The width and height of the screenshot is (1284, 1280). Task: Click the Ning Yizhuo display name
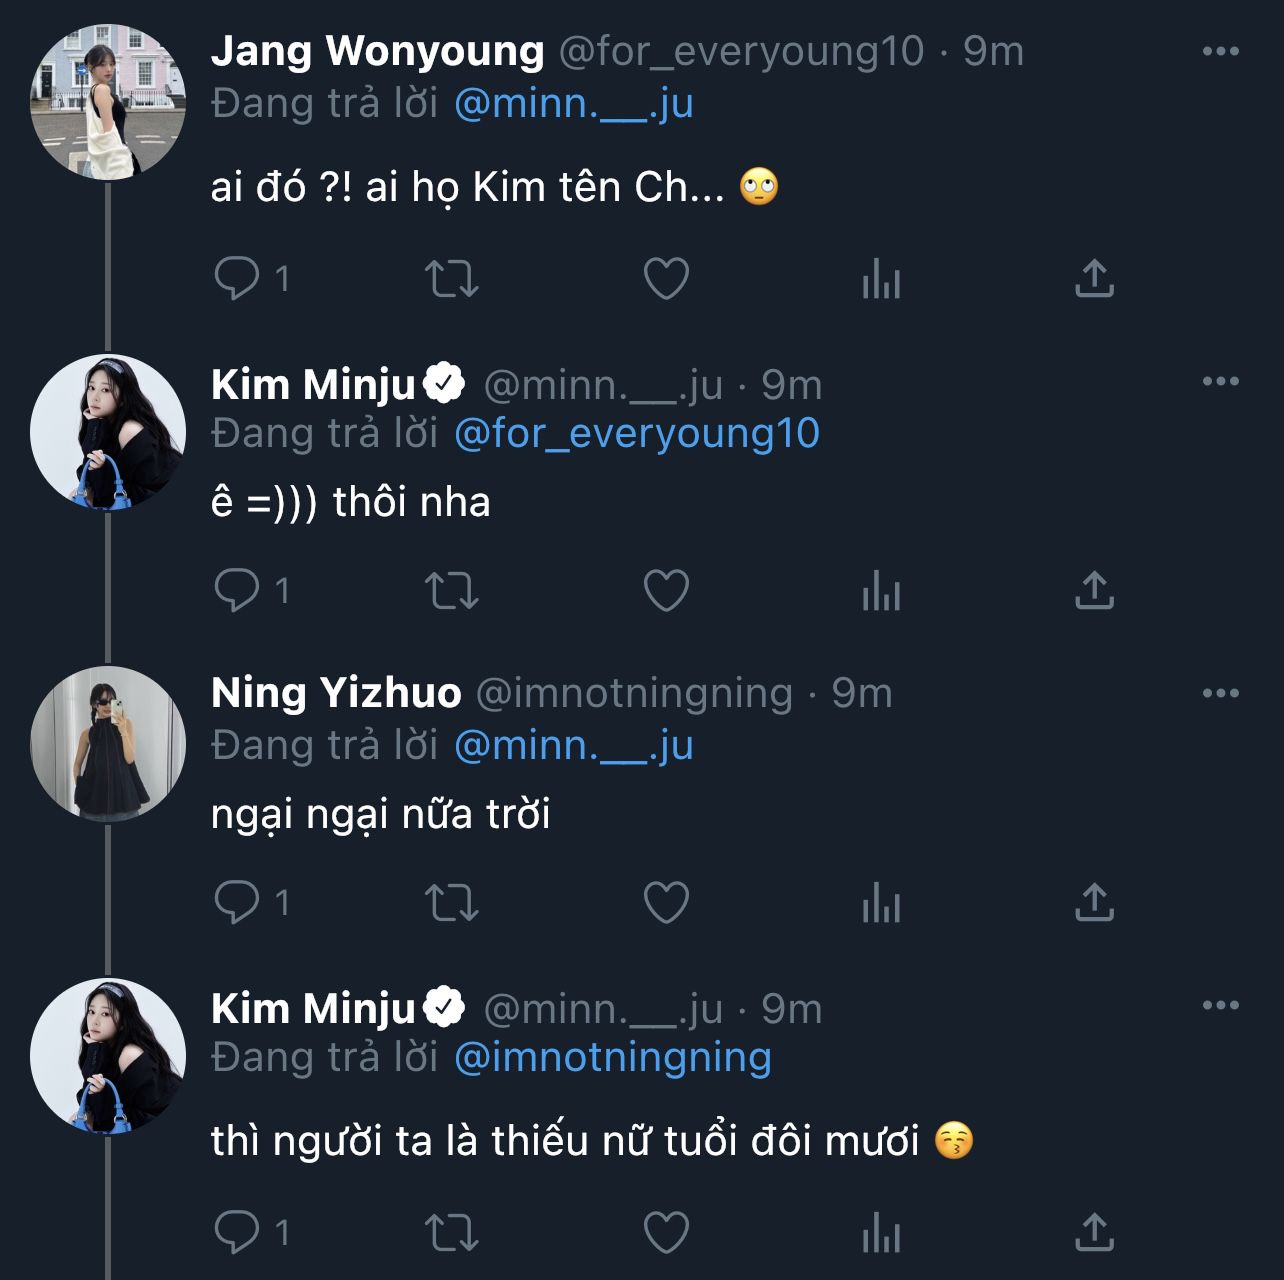click(336, 693)
